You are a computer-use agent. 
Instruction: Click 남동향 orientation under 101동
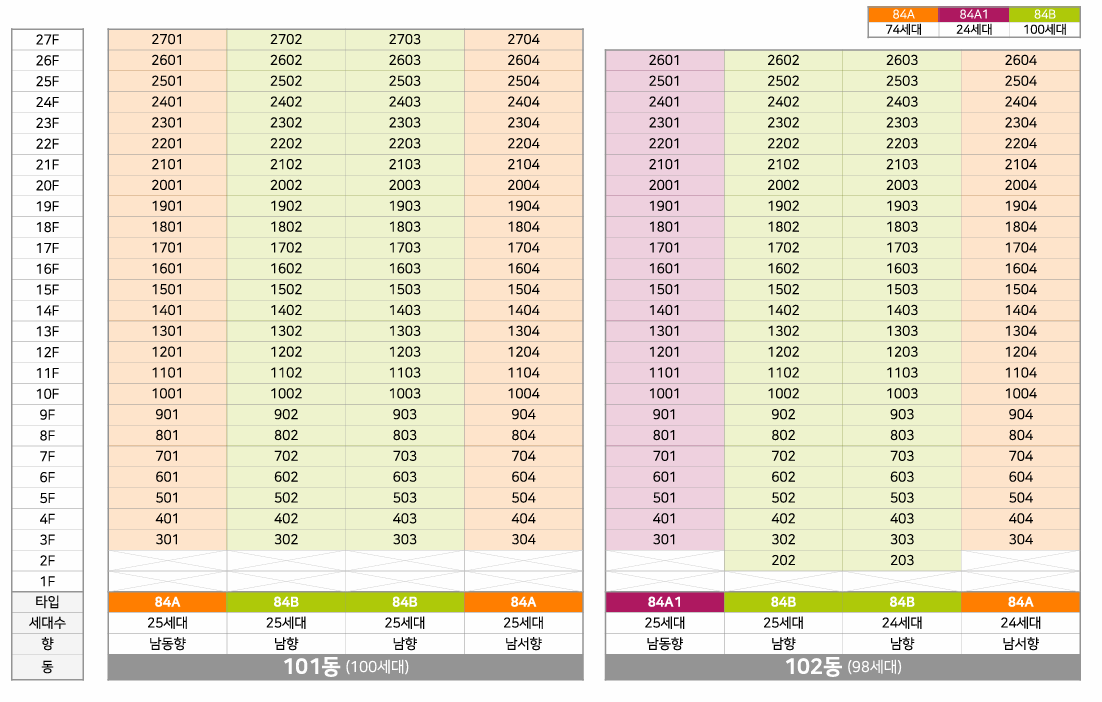coord(167,644)
